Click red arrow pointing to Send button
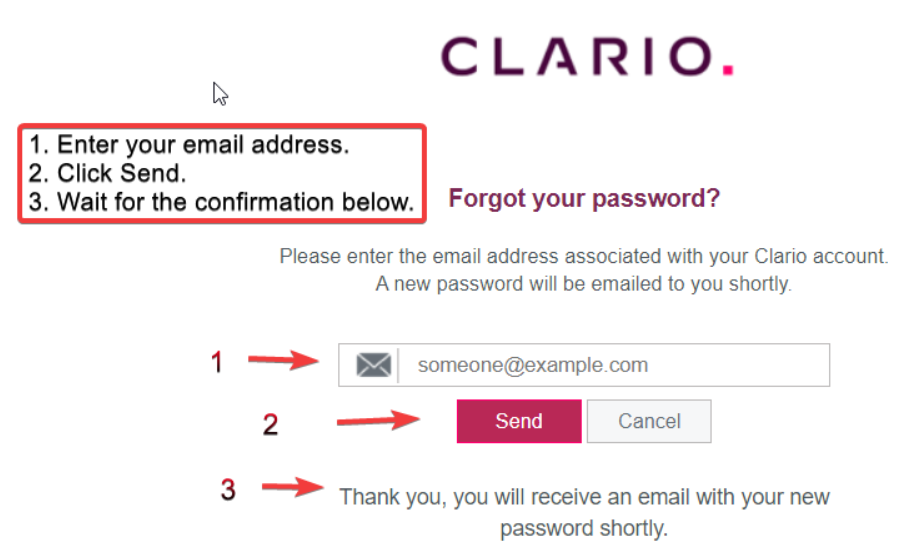This screenshot has height=554, width=908. pos(377,421)
